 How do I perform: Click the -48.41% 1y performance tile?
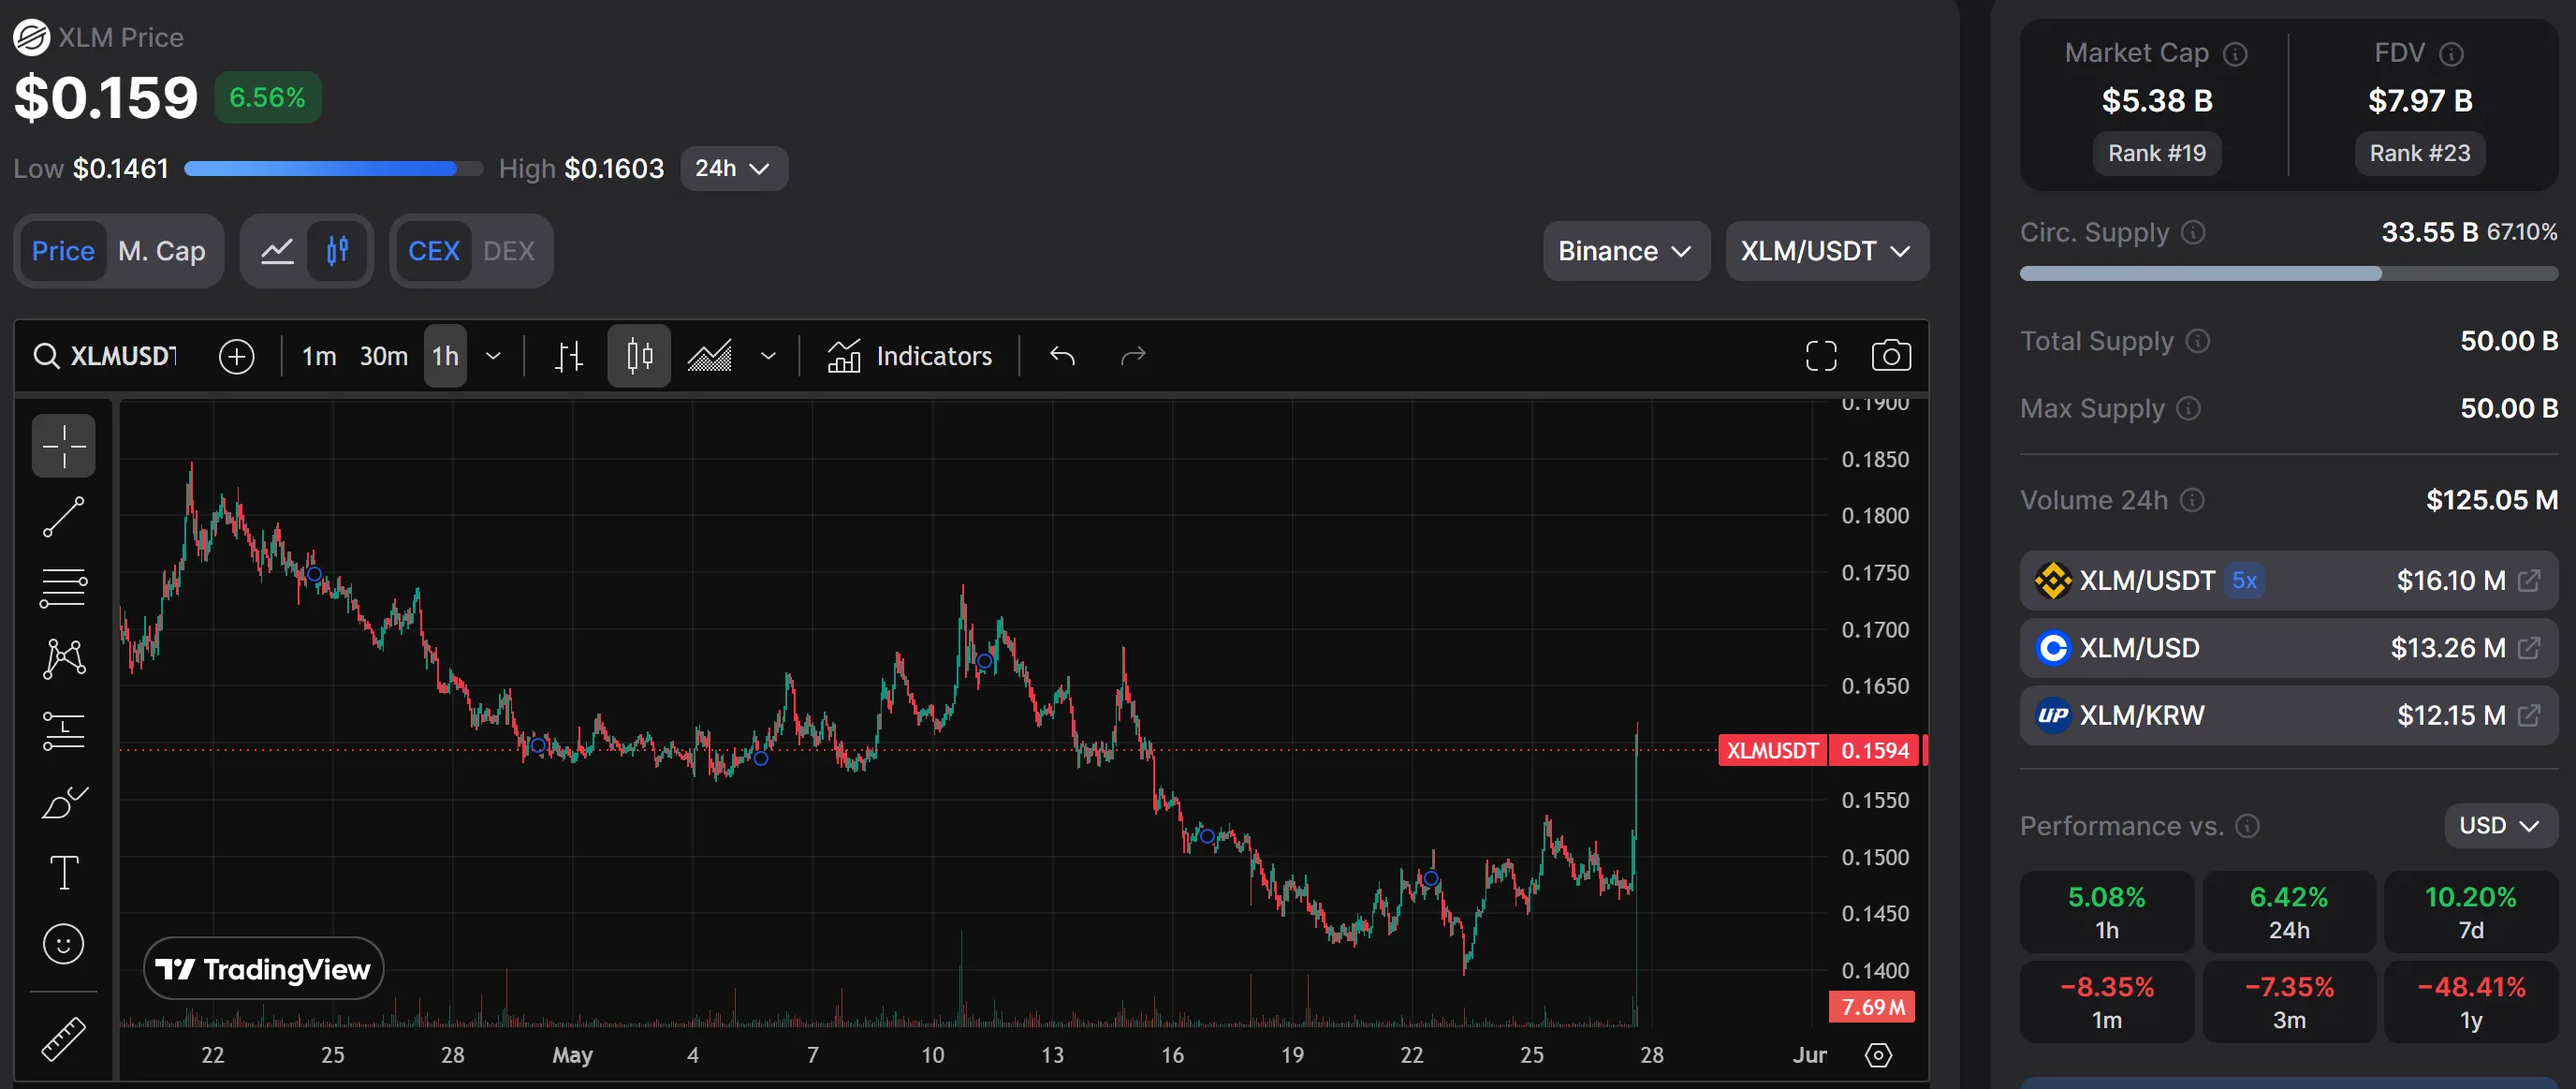pyautogui.click(x=2470, y=1002)
